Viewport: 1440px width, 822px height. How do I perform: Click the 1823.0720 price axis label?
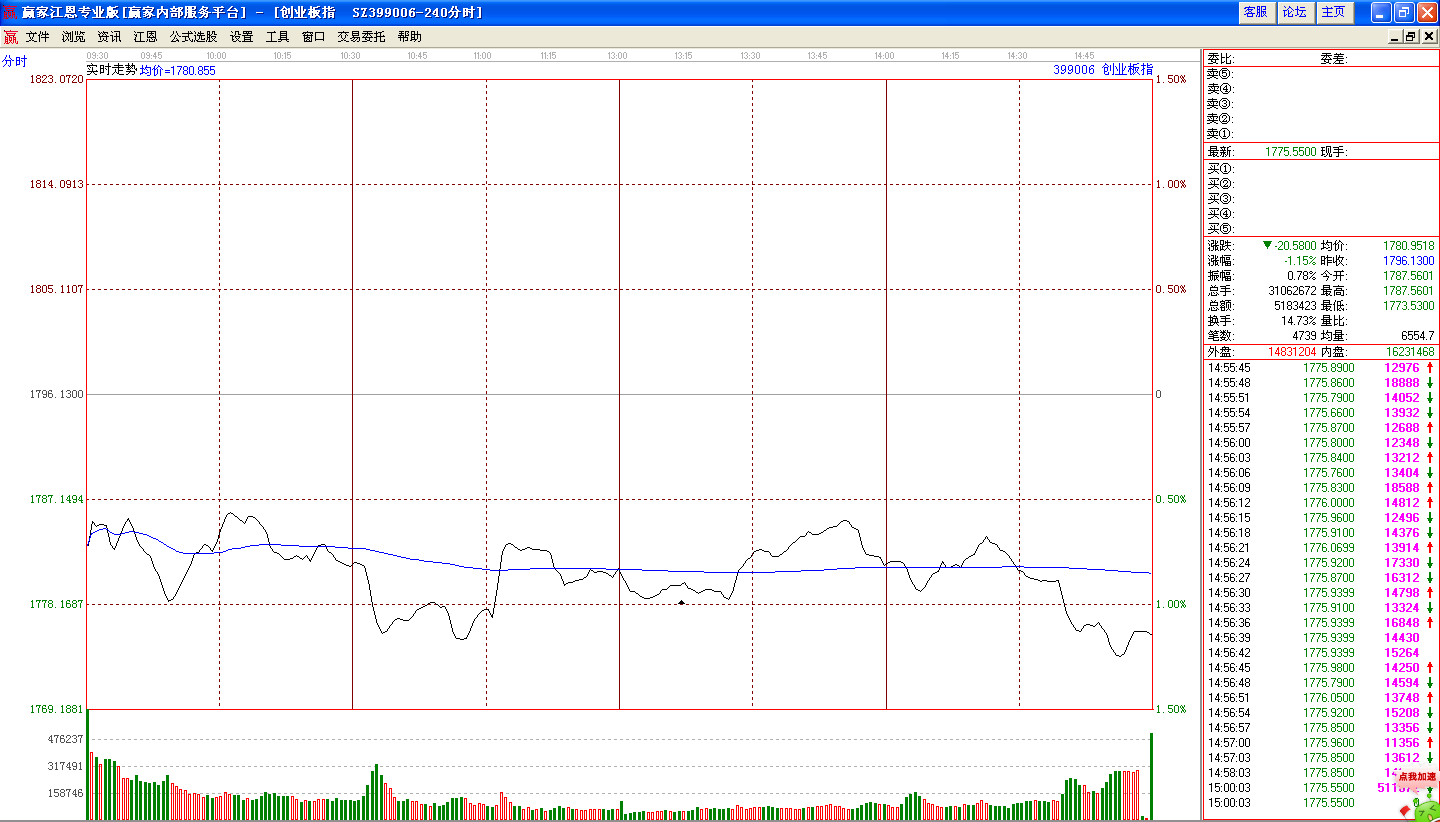pos(57,79)
